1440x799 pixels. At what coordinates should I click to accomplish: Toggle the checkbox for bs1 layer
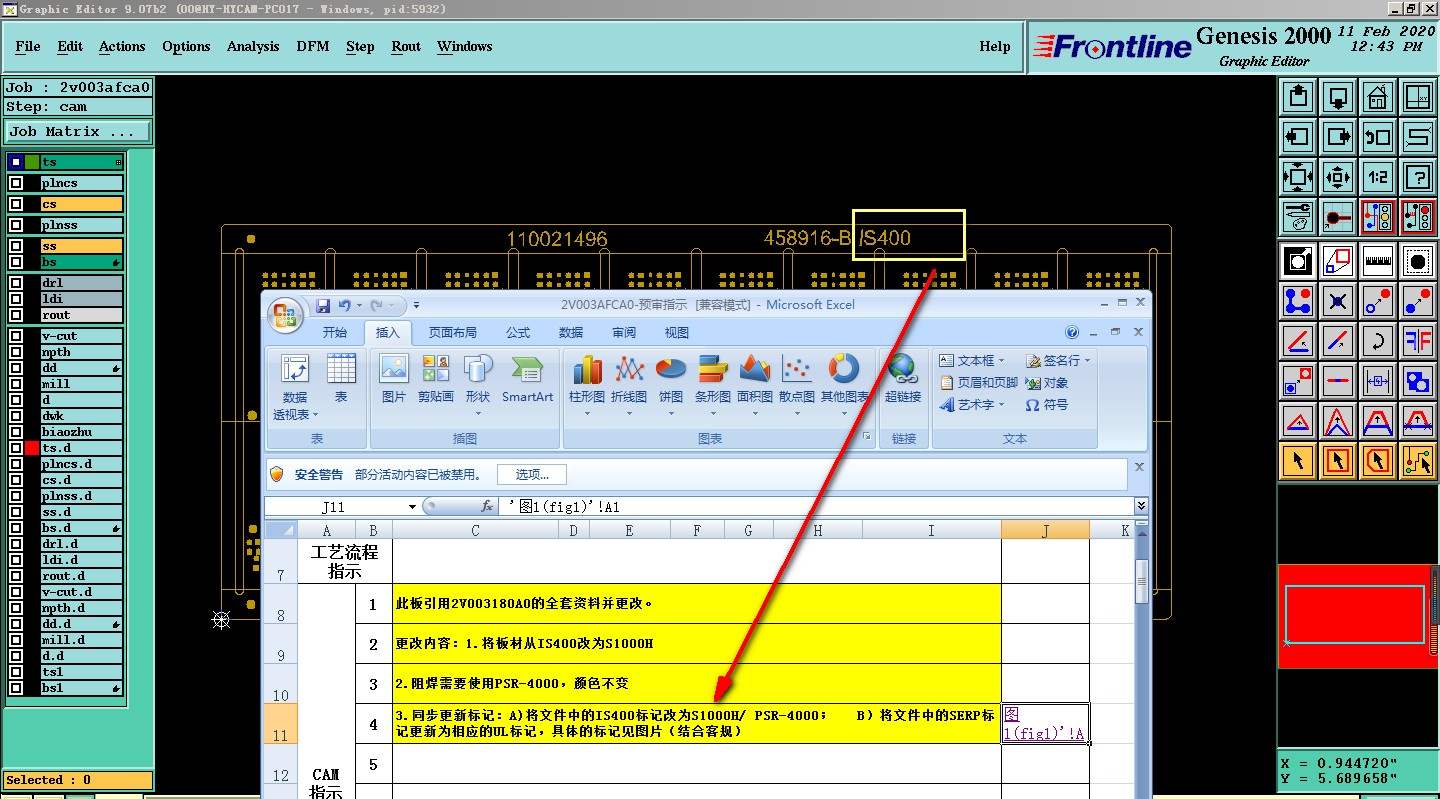click(x=16, y=688)
